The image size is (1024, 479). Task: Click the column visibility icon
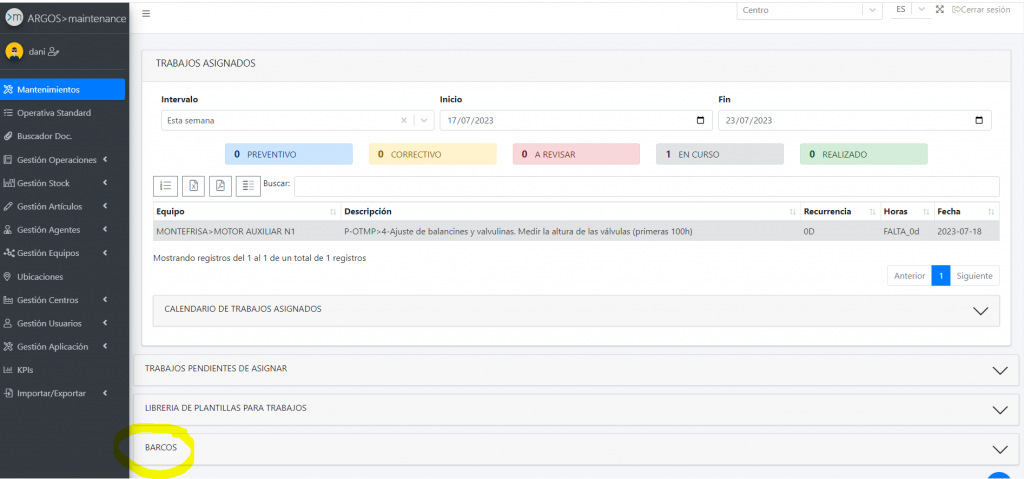[247, 186]
